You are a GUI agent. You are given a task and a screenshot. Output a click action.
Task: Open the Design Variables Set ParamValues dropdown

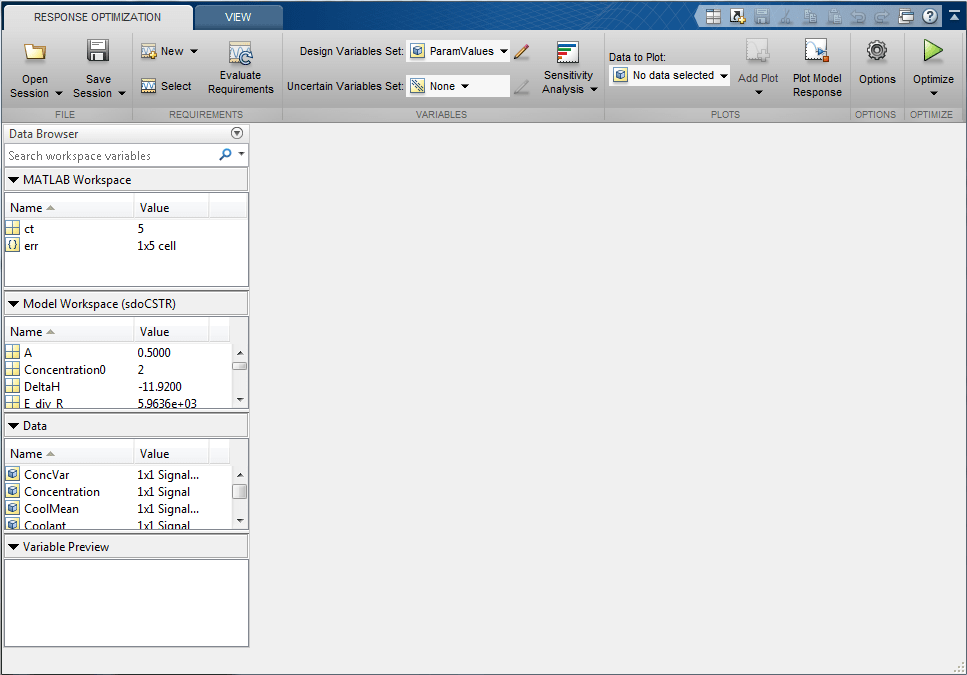pyautogui.click(x=458, y=51)
